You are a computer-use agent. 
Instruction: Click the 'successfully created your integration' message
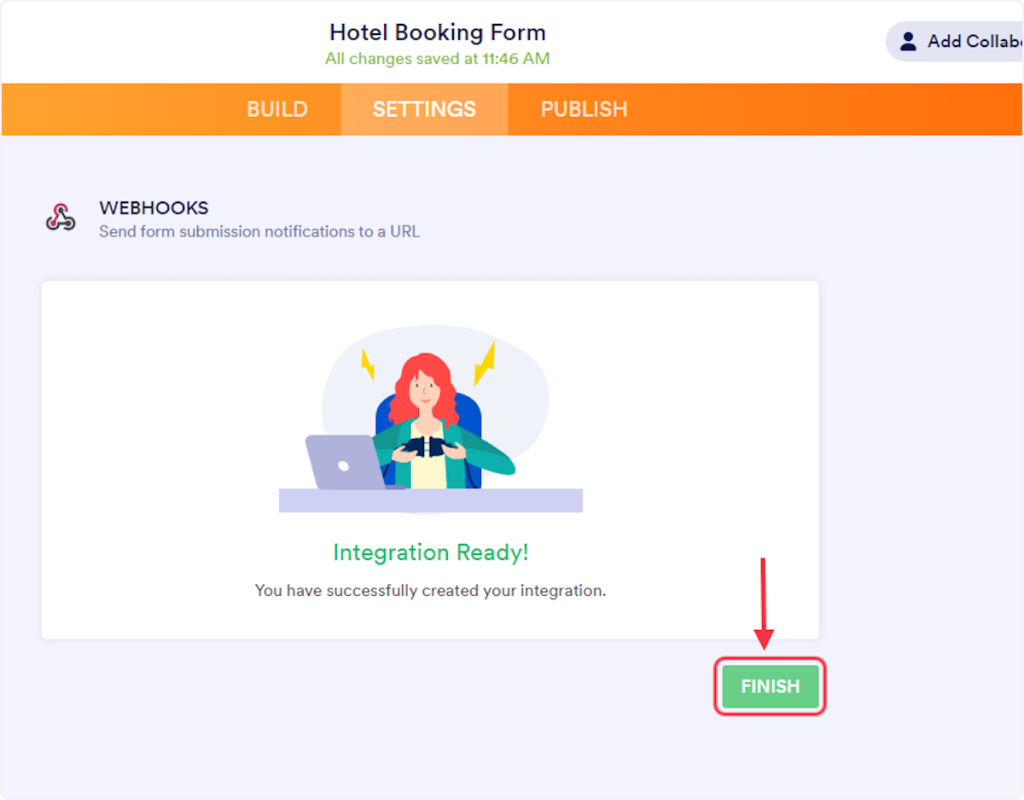point(430,590)
